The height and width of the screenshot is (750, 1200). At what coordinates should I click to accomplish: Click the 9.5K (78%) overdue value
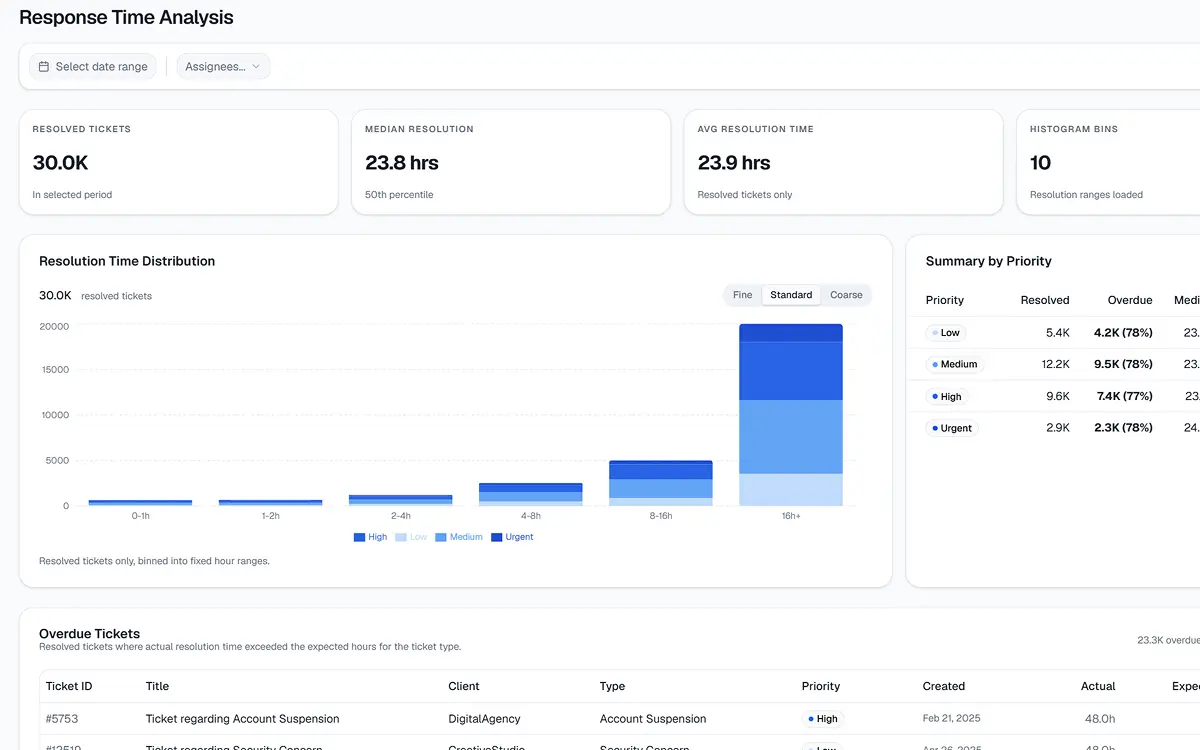1123,364
